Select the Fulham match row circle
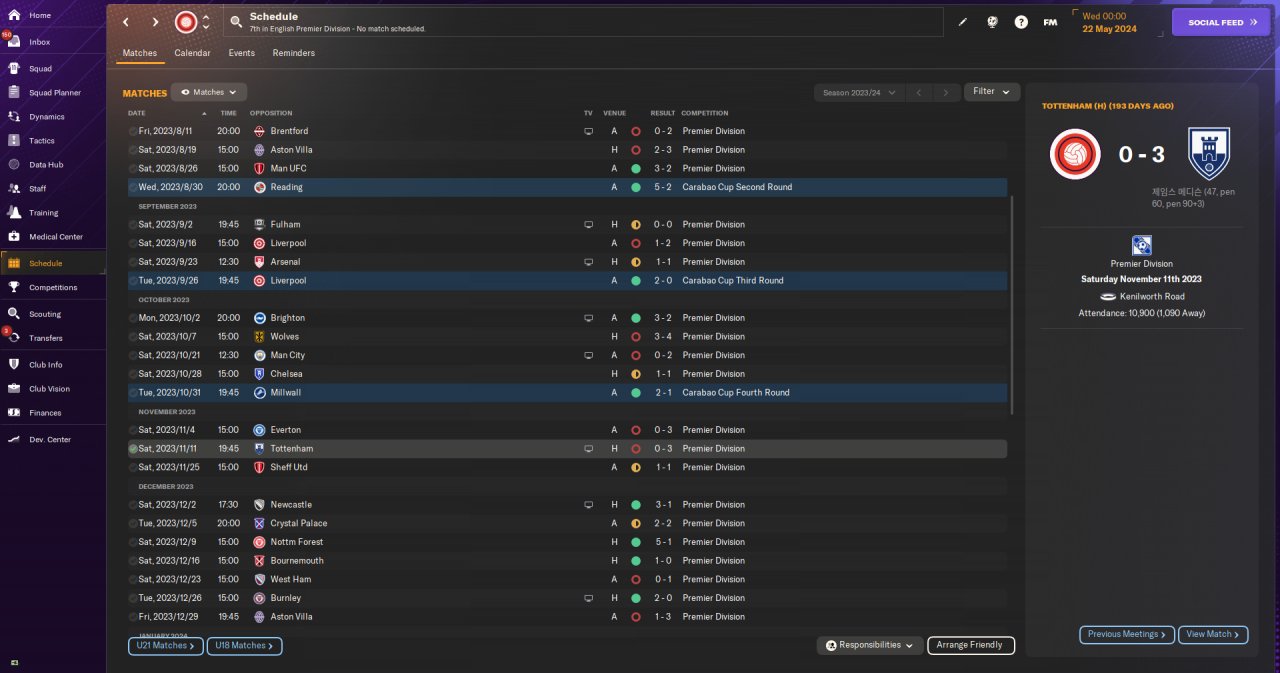Screen dimensions: 1280x673 coord(133,225)
